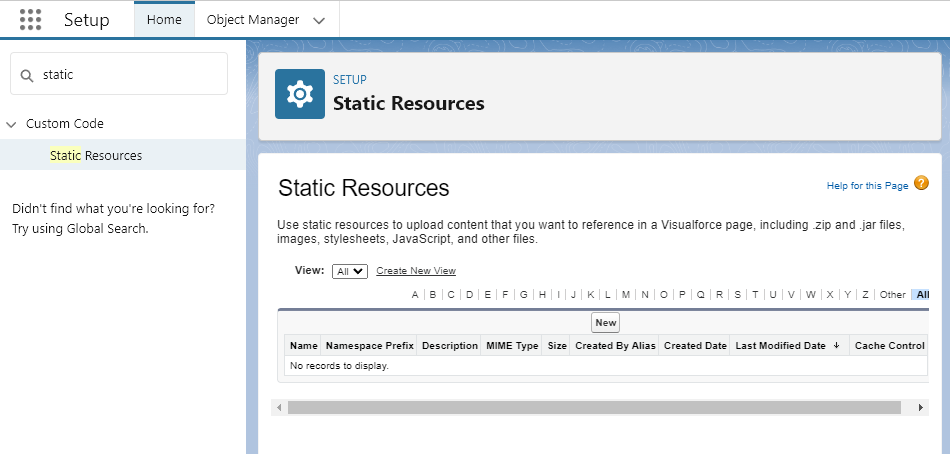The image size is (950, 454).
Task: Open the App Launcher grid icon
Action: [x=30, y=20]
